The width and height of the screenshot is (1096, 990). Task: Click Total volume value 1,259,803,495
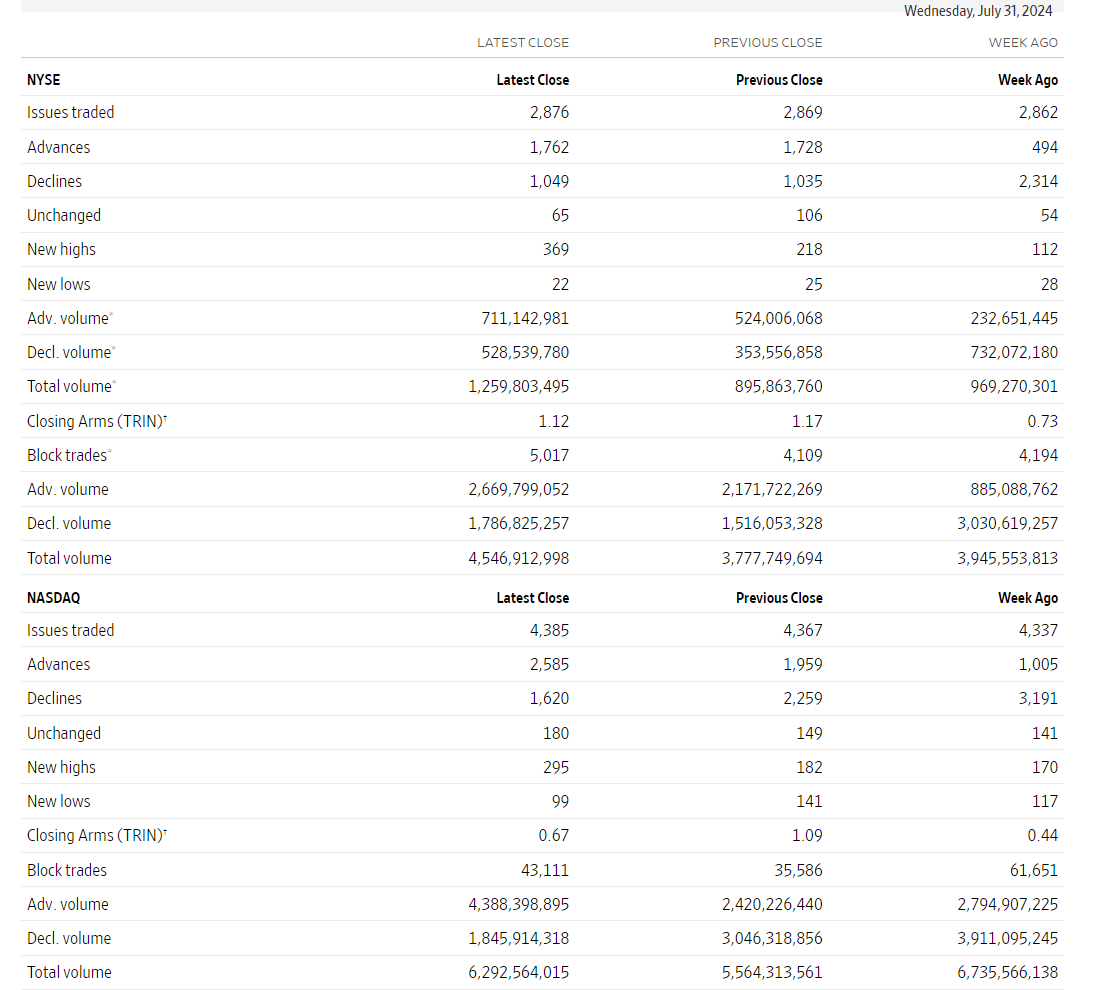point(519,387)
